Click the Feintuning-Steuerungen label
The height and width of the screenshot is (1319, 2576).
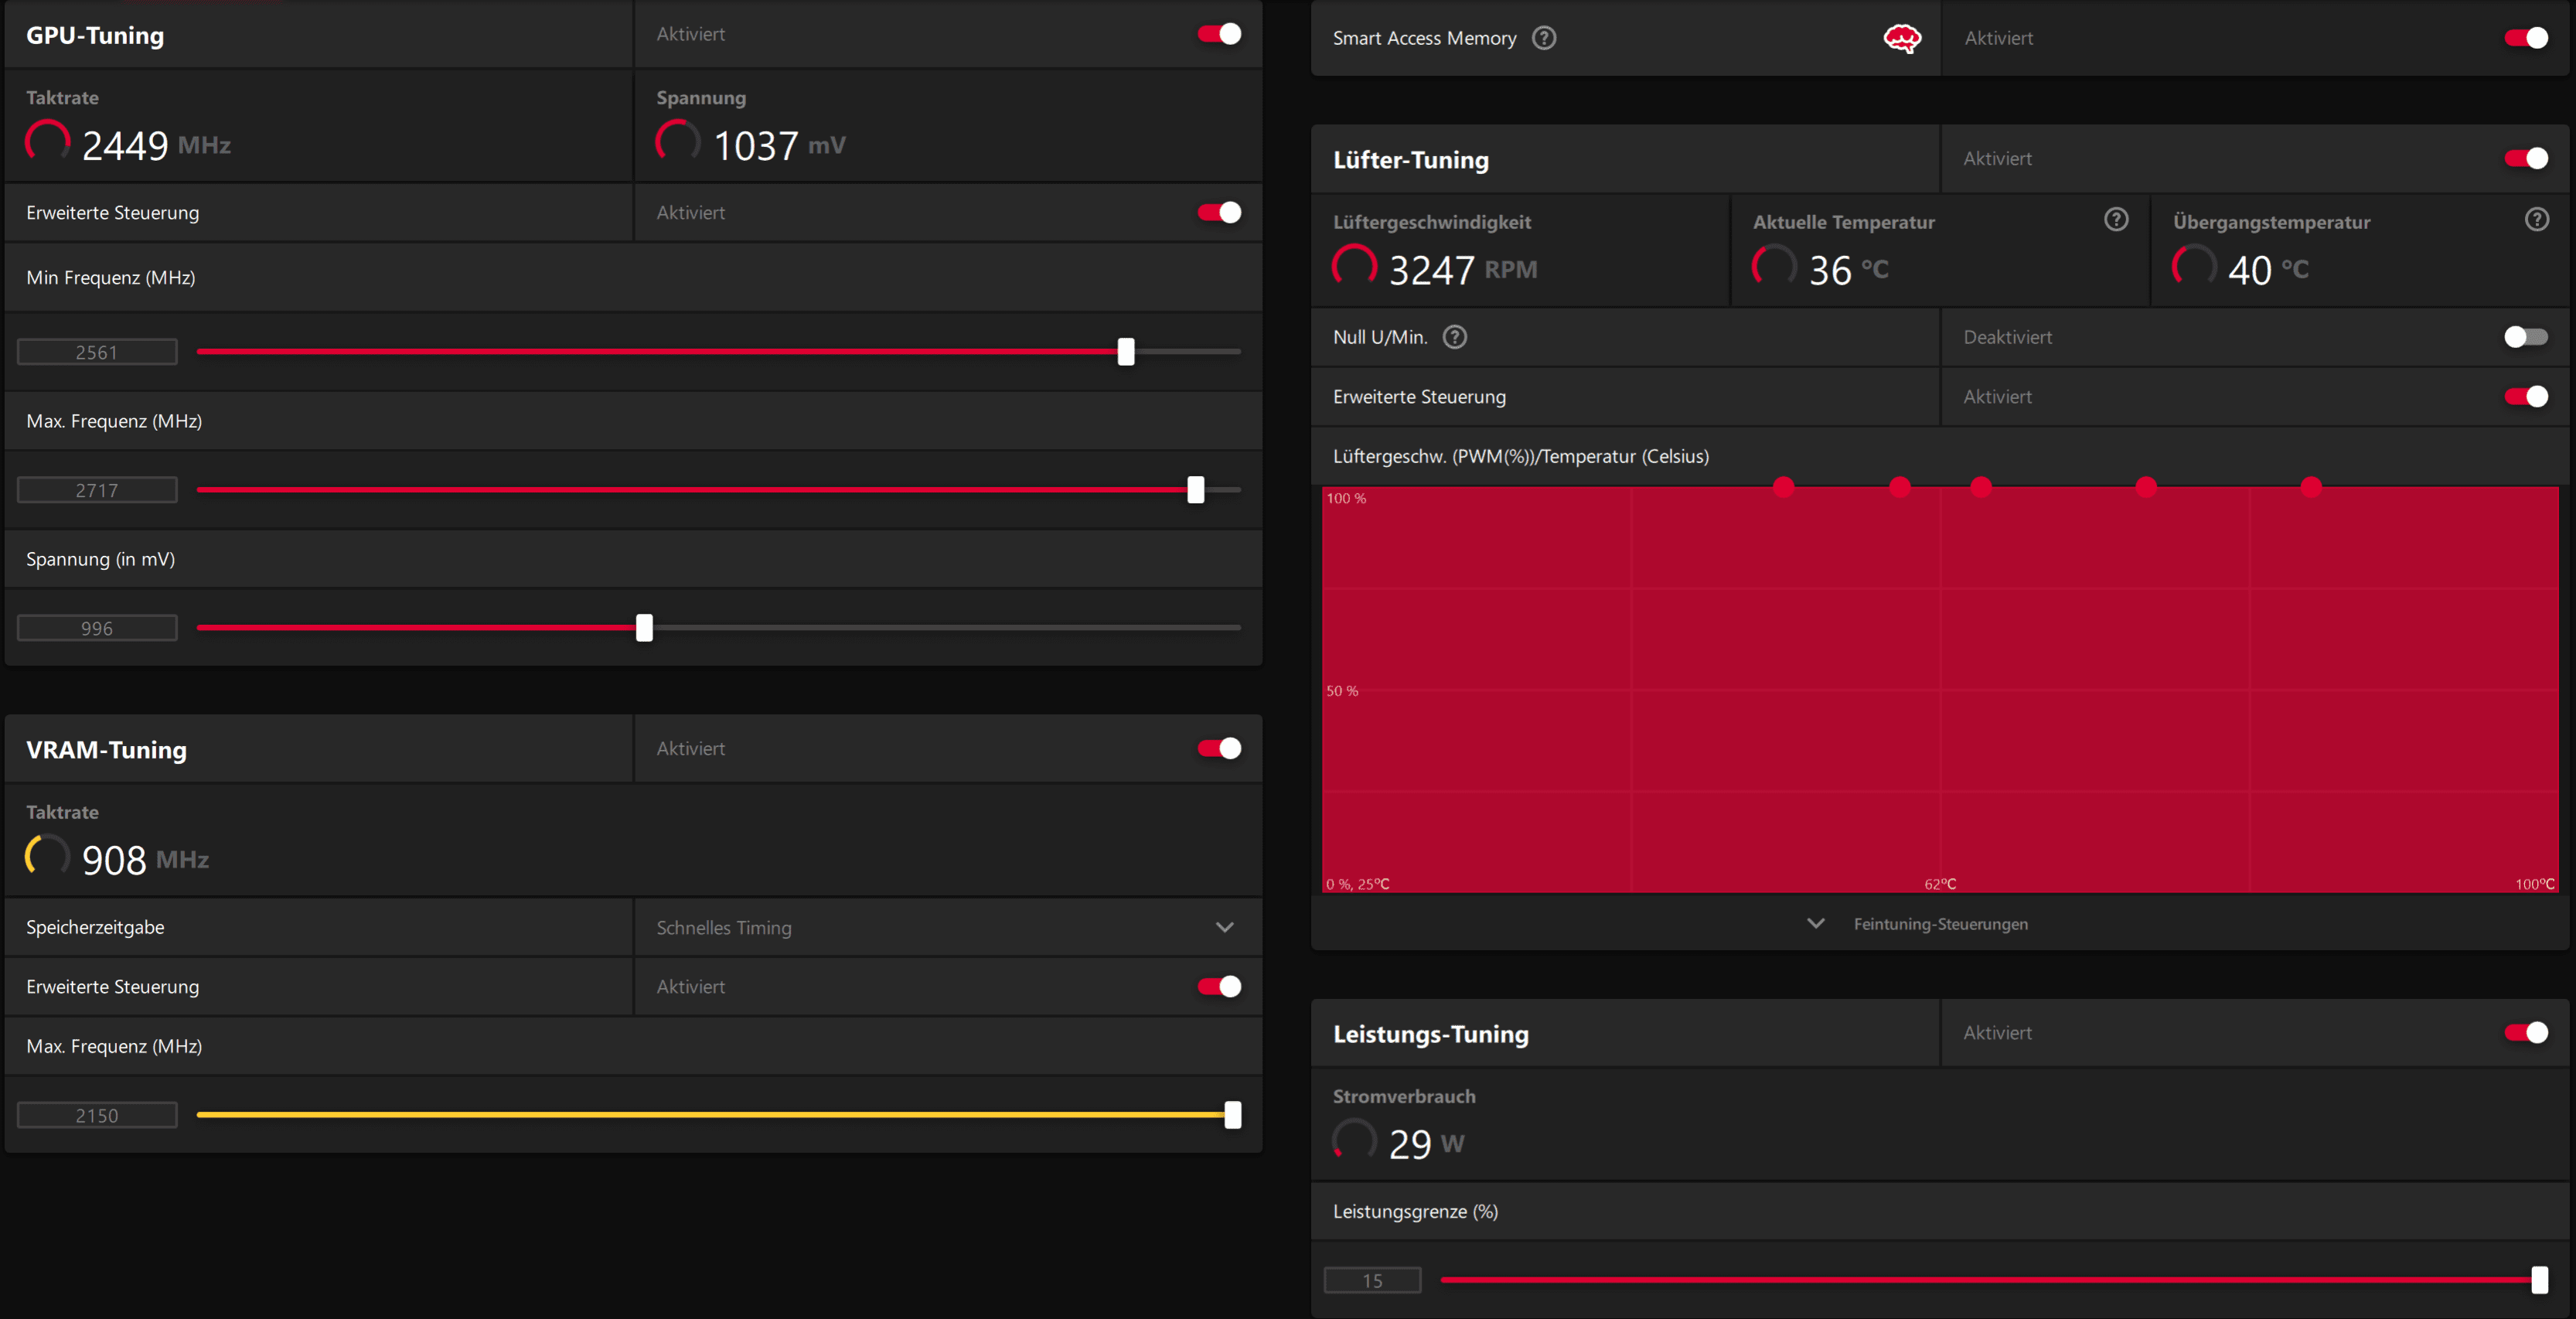[x=1940, y=924]
